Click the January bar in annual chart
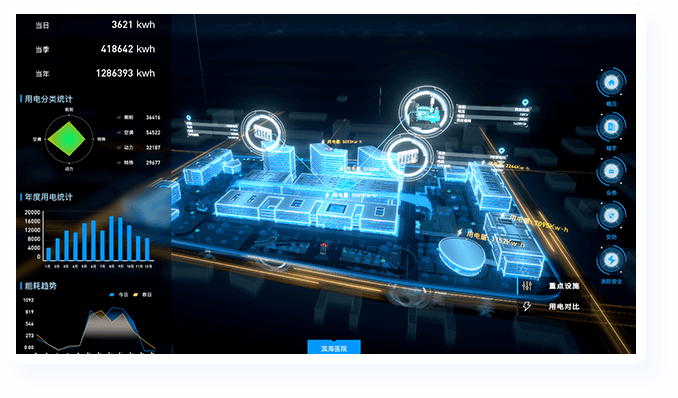Viewport: 678px width, 398px height. coord(48,254)
